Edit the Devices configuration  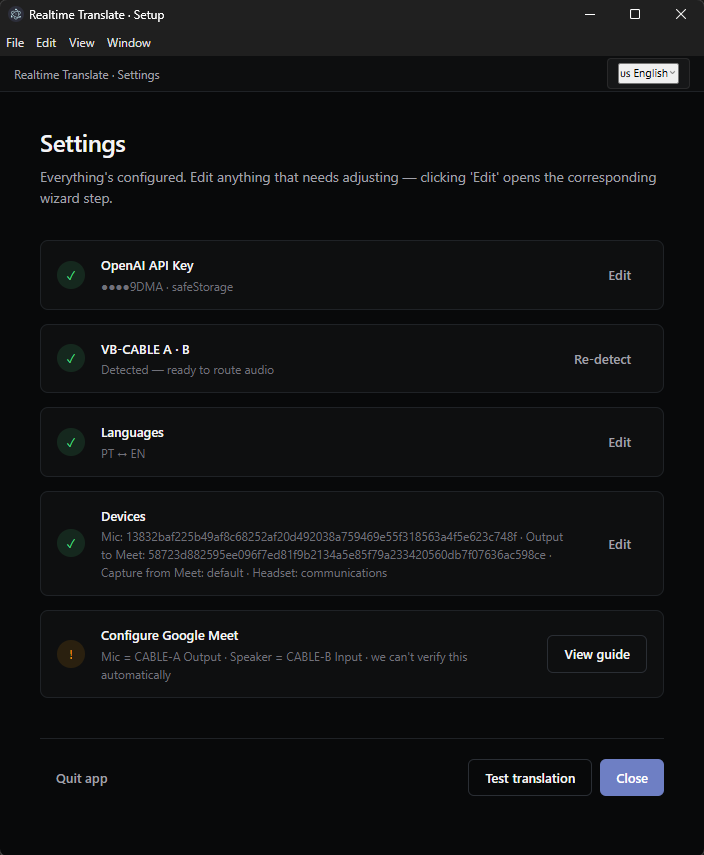coord(619,544)
